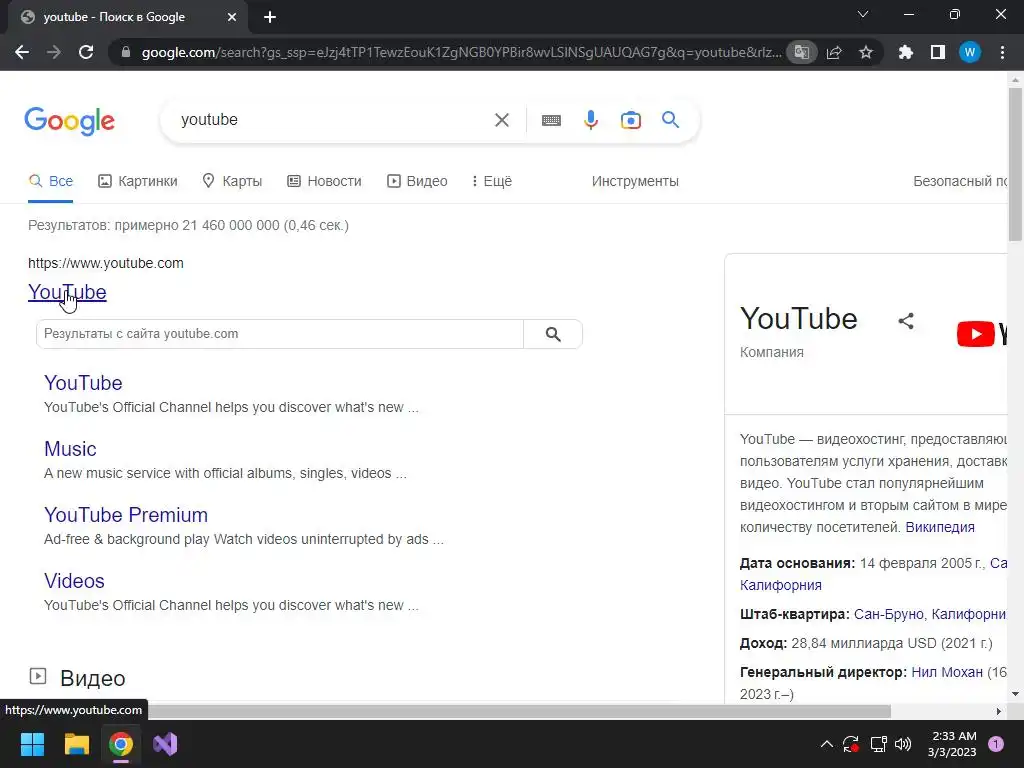This screenshot has height=768, width=1024.
Task: Open the Chrome three-dot menu
Action: tap(1002, 52)
